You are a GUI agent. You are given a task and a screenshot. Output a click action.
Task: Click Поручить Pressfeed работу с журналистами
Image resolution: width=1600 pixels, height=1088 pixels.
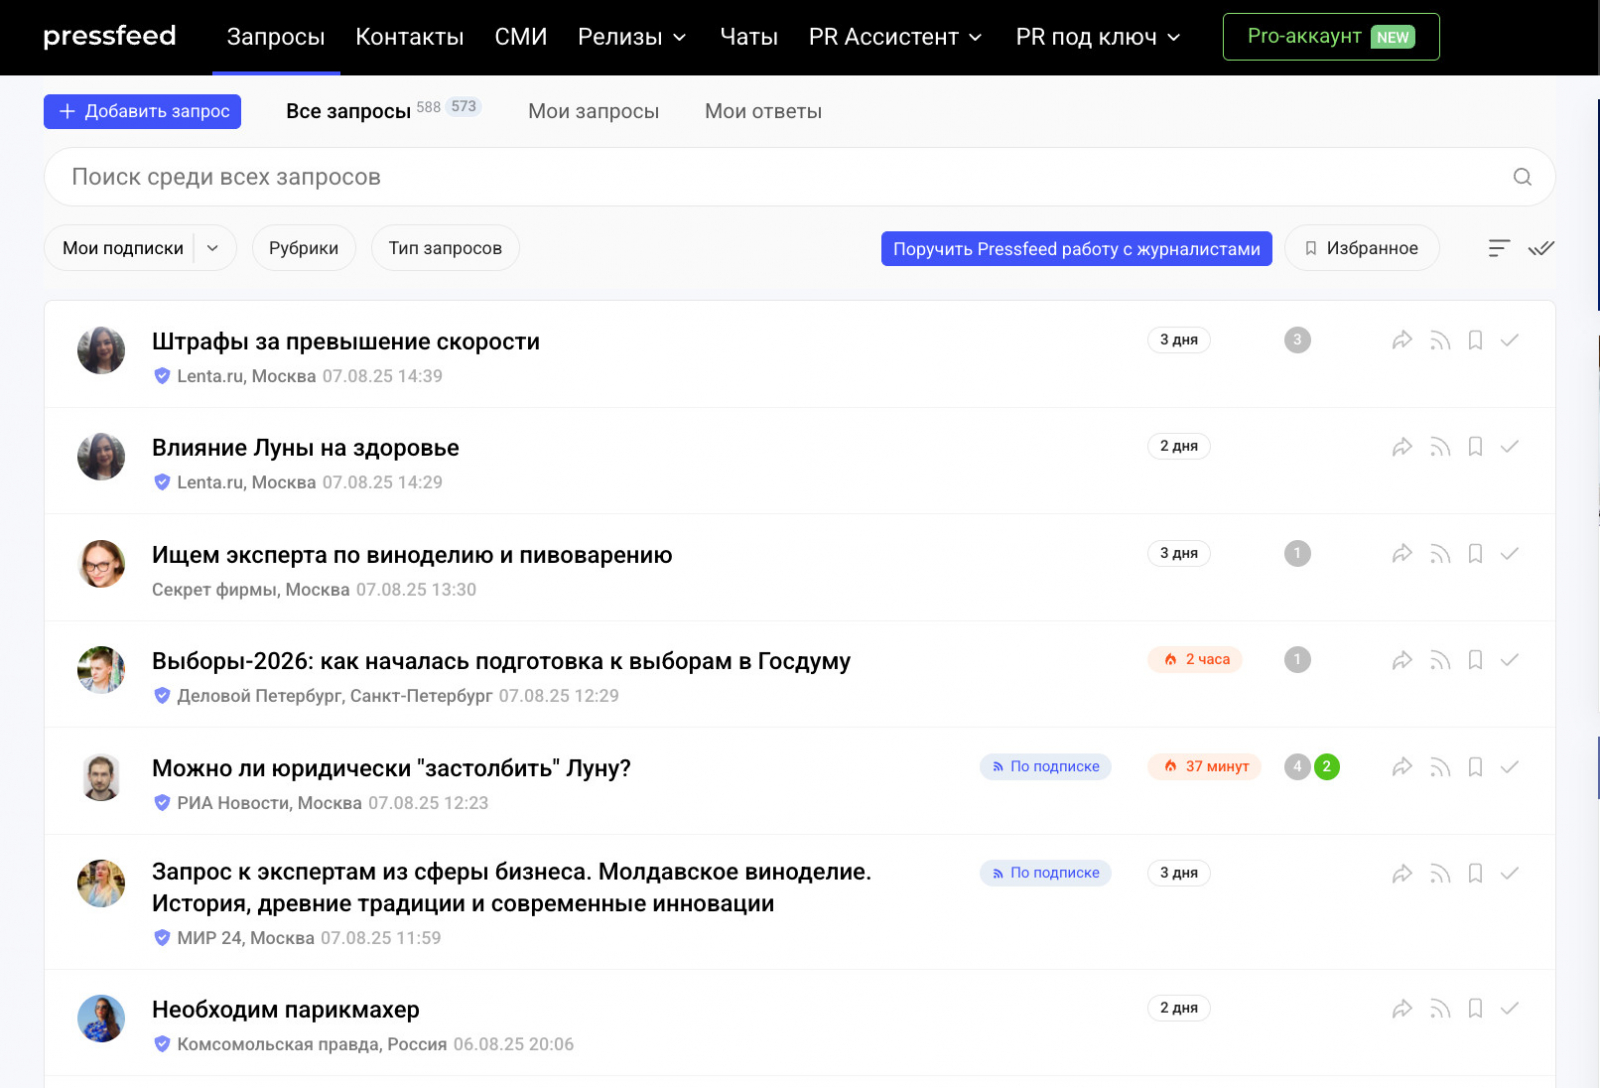click(x=1076, y=249)
